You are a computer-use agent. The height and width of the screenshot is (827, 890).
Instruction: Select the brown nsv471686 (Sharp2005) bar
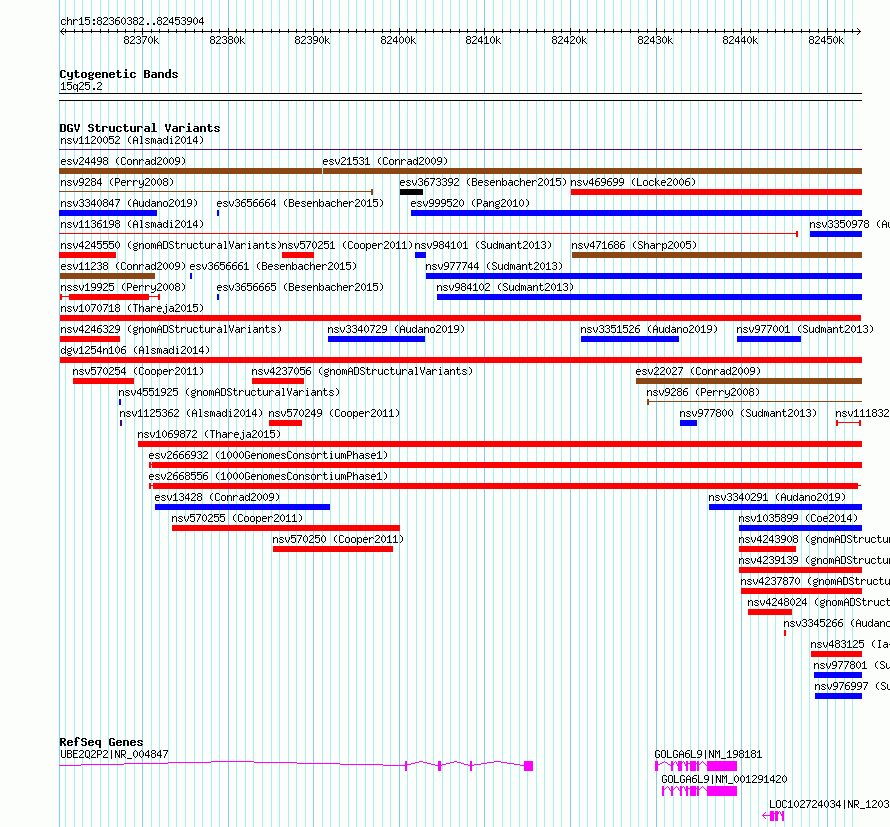(x=717, y=255)
